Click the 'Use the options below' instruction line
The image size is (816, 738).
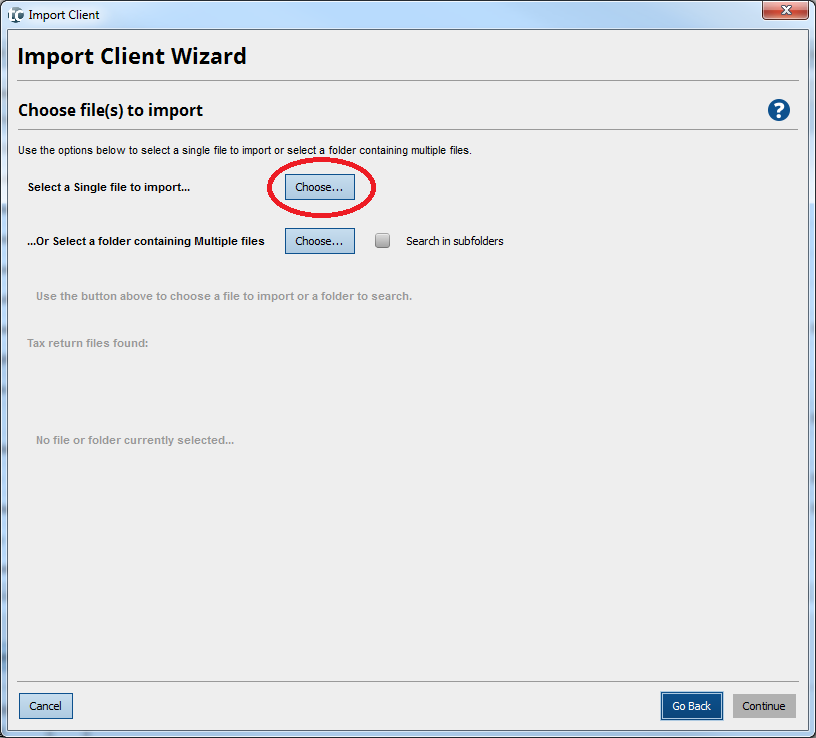[x=244, y=151]
